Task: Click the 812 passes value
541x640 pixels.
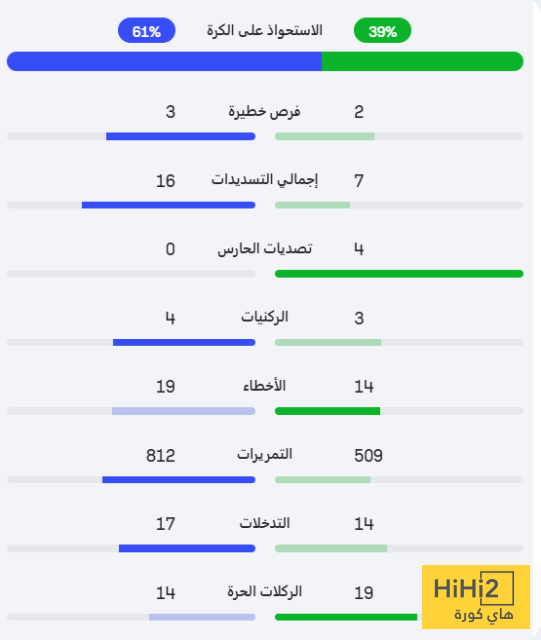Action: 160,456
